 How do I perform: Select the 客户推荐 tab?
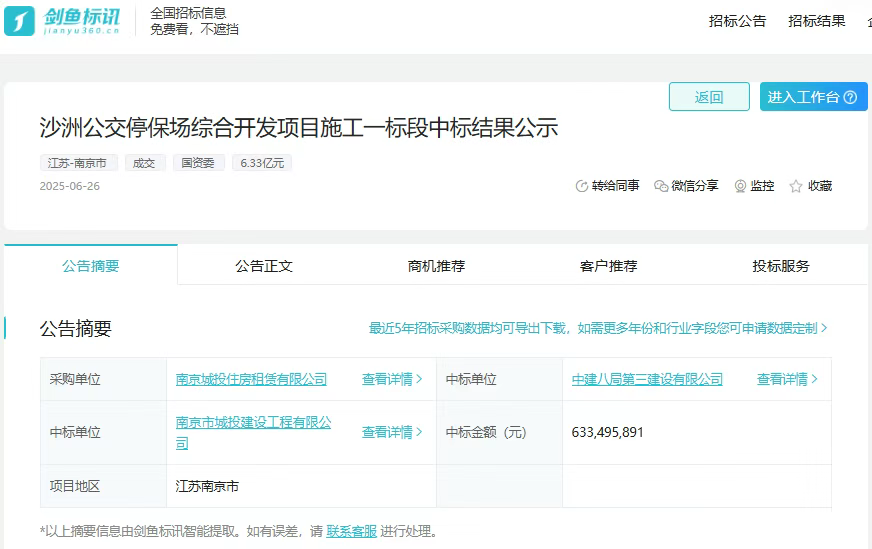(x=608, y=266)
